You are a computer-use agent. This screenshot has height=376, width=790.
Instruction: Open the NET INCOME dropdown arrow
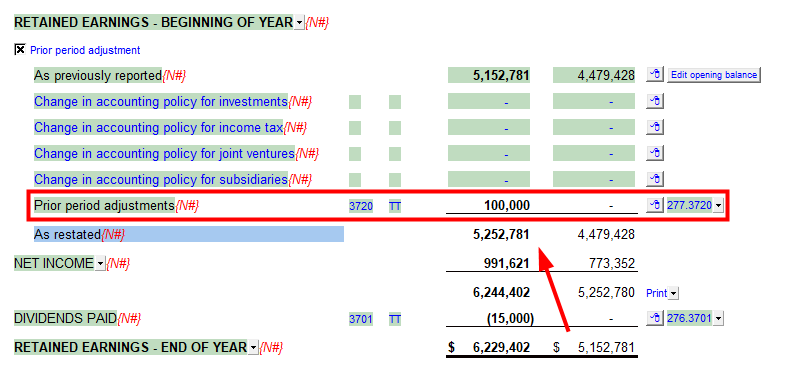coord(100,264)
